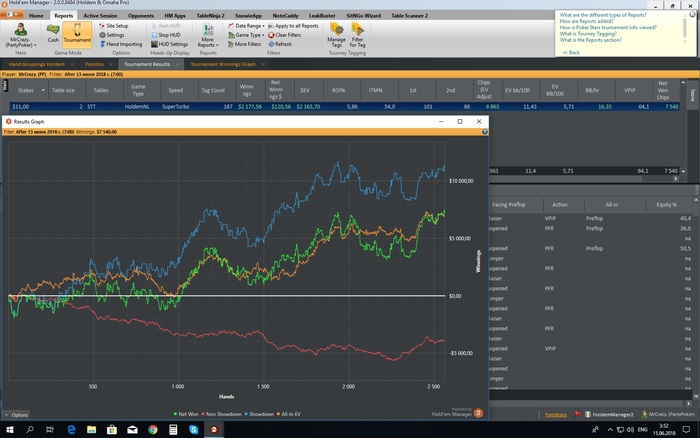This screenshot has height=438, width=700.
Task: Open Settings in the ribbon
Action: 112,35
